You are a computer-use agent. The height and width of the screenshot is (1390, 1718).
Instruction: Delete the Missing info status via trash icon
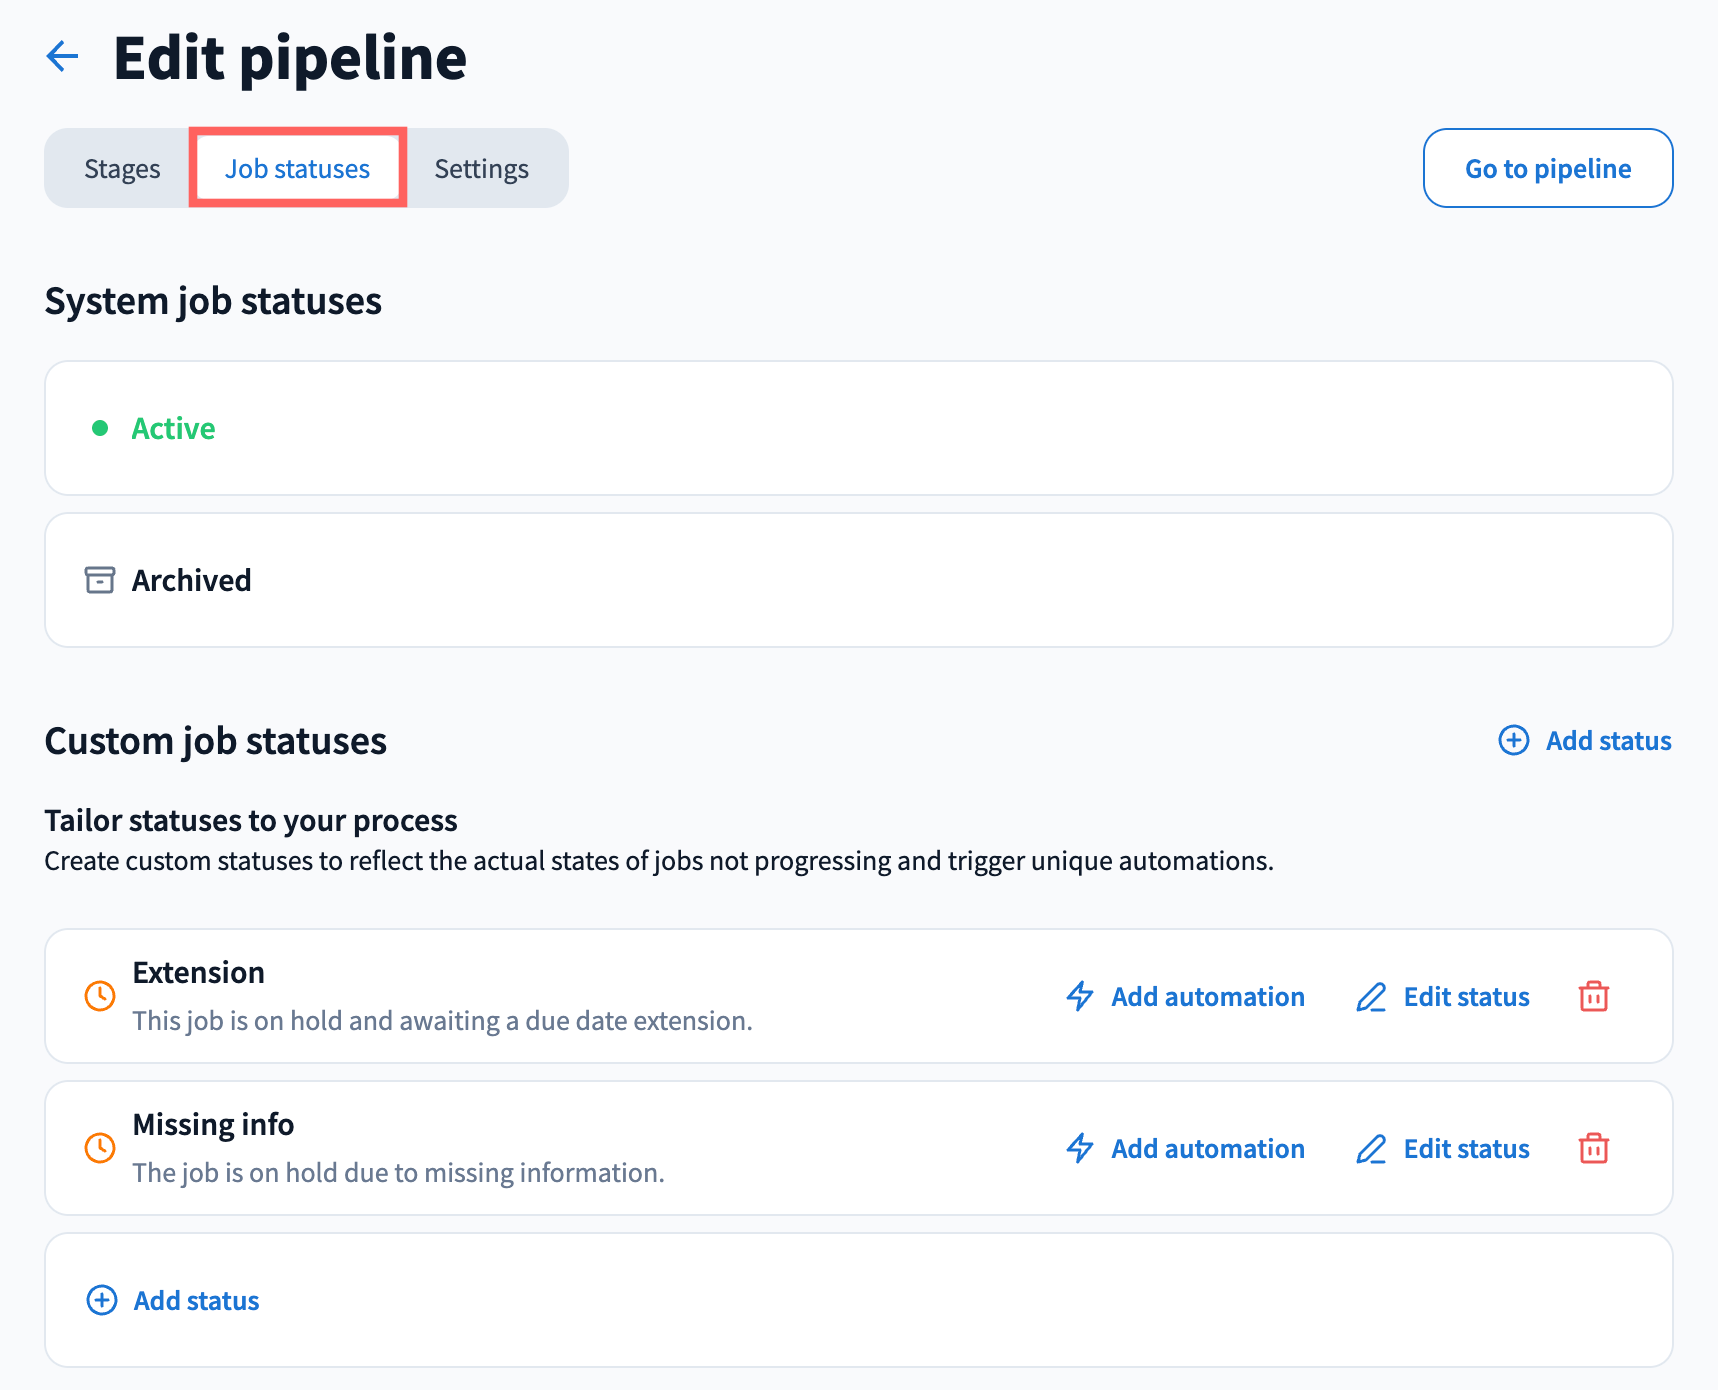(1593, 1149)
